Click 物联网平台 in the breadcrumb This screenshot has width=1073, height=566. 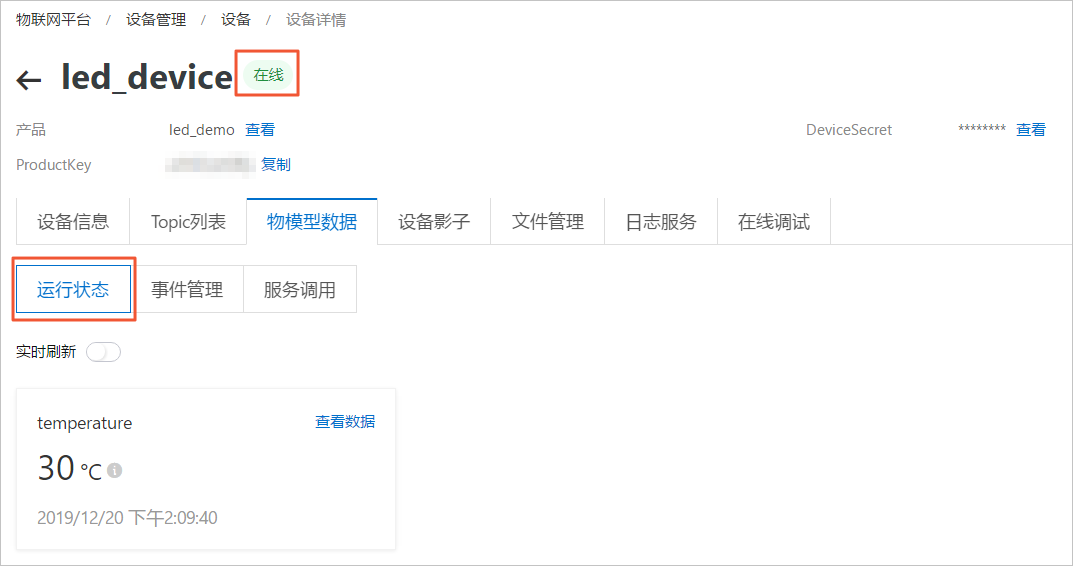pyautogui.click(x=53, y=20)
